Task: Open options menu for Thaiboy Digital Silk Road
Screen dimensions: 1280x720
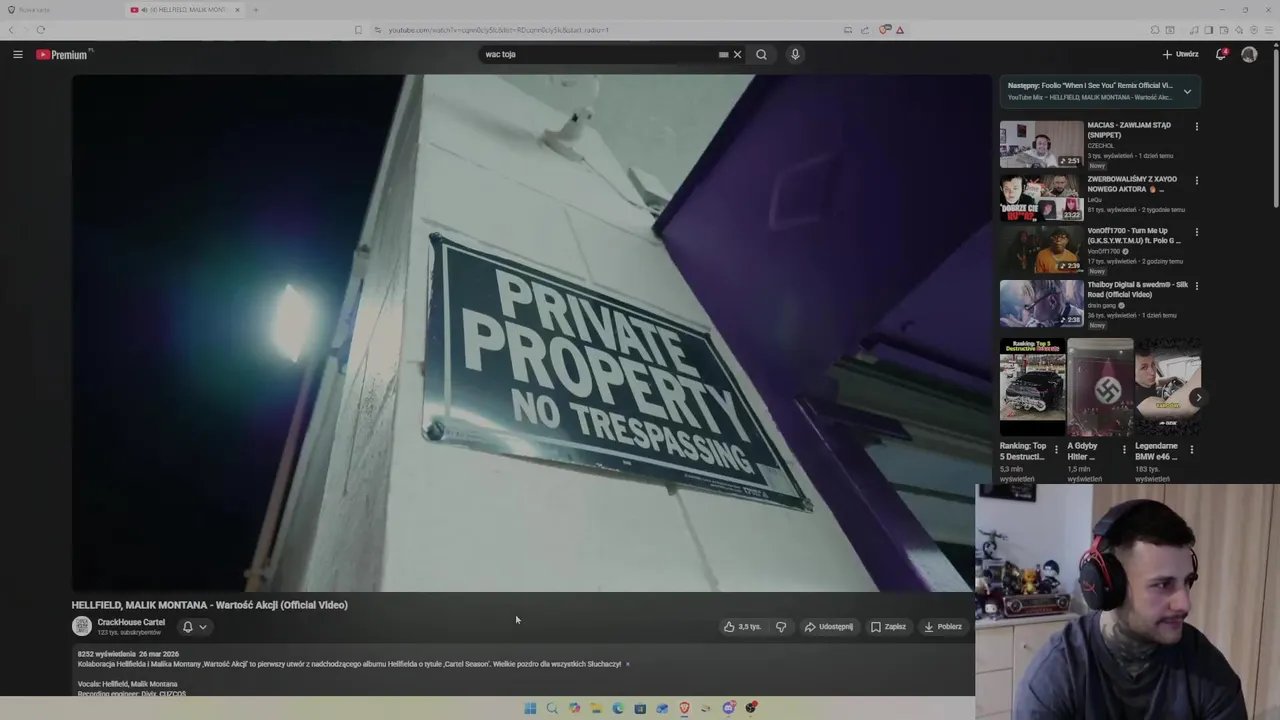Action: (1196, 286)
